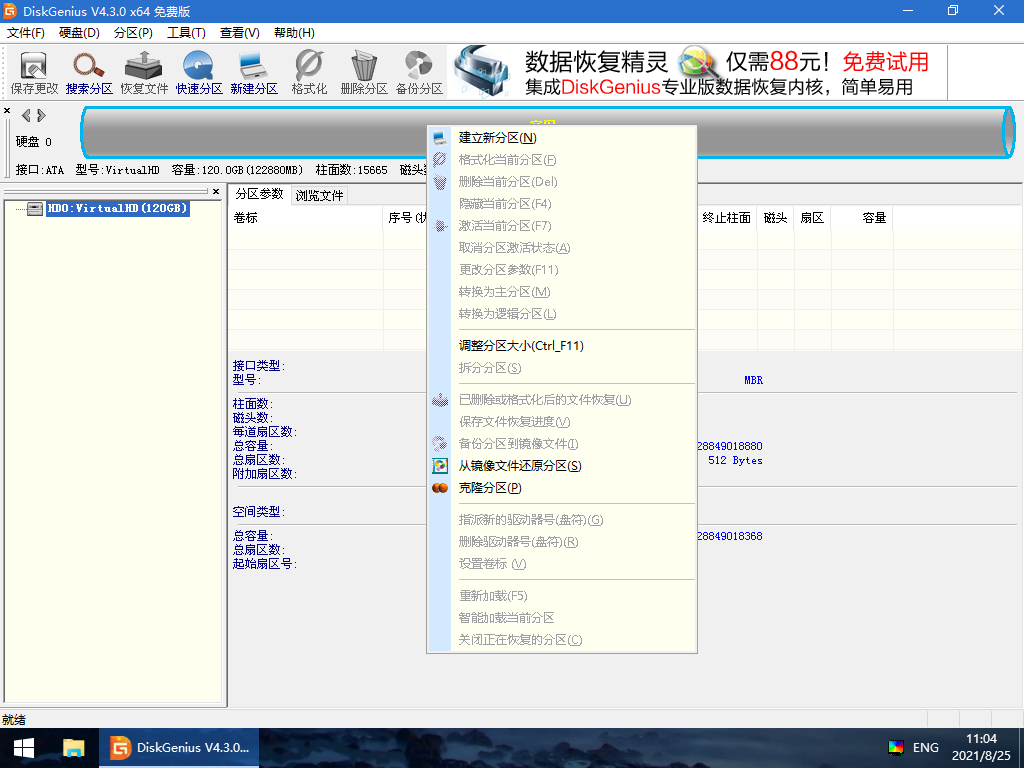Open 恢复文件 from toolbar

click(x=144, y=72)
